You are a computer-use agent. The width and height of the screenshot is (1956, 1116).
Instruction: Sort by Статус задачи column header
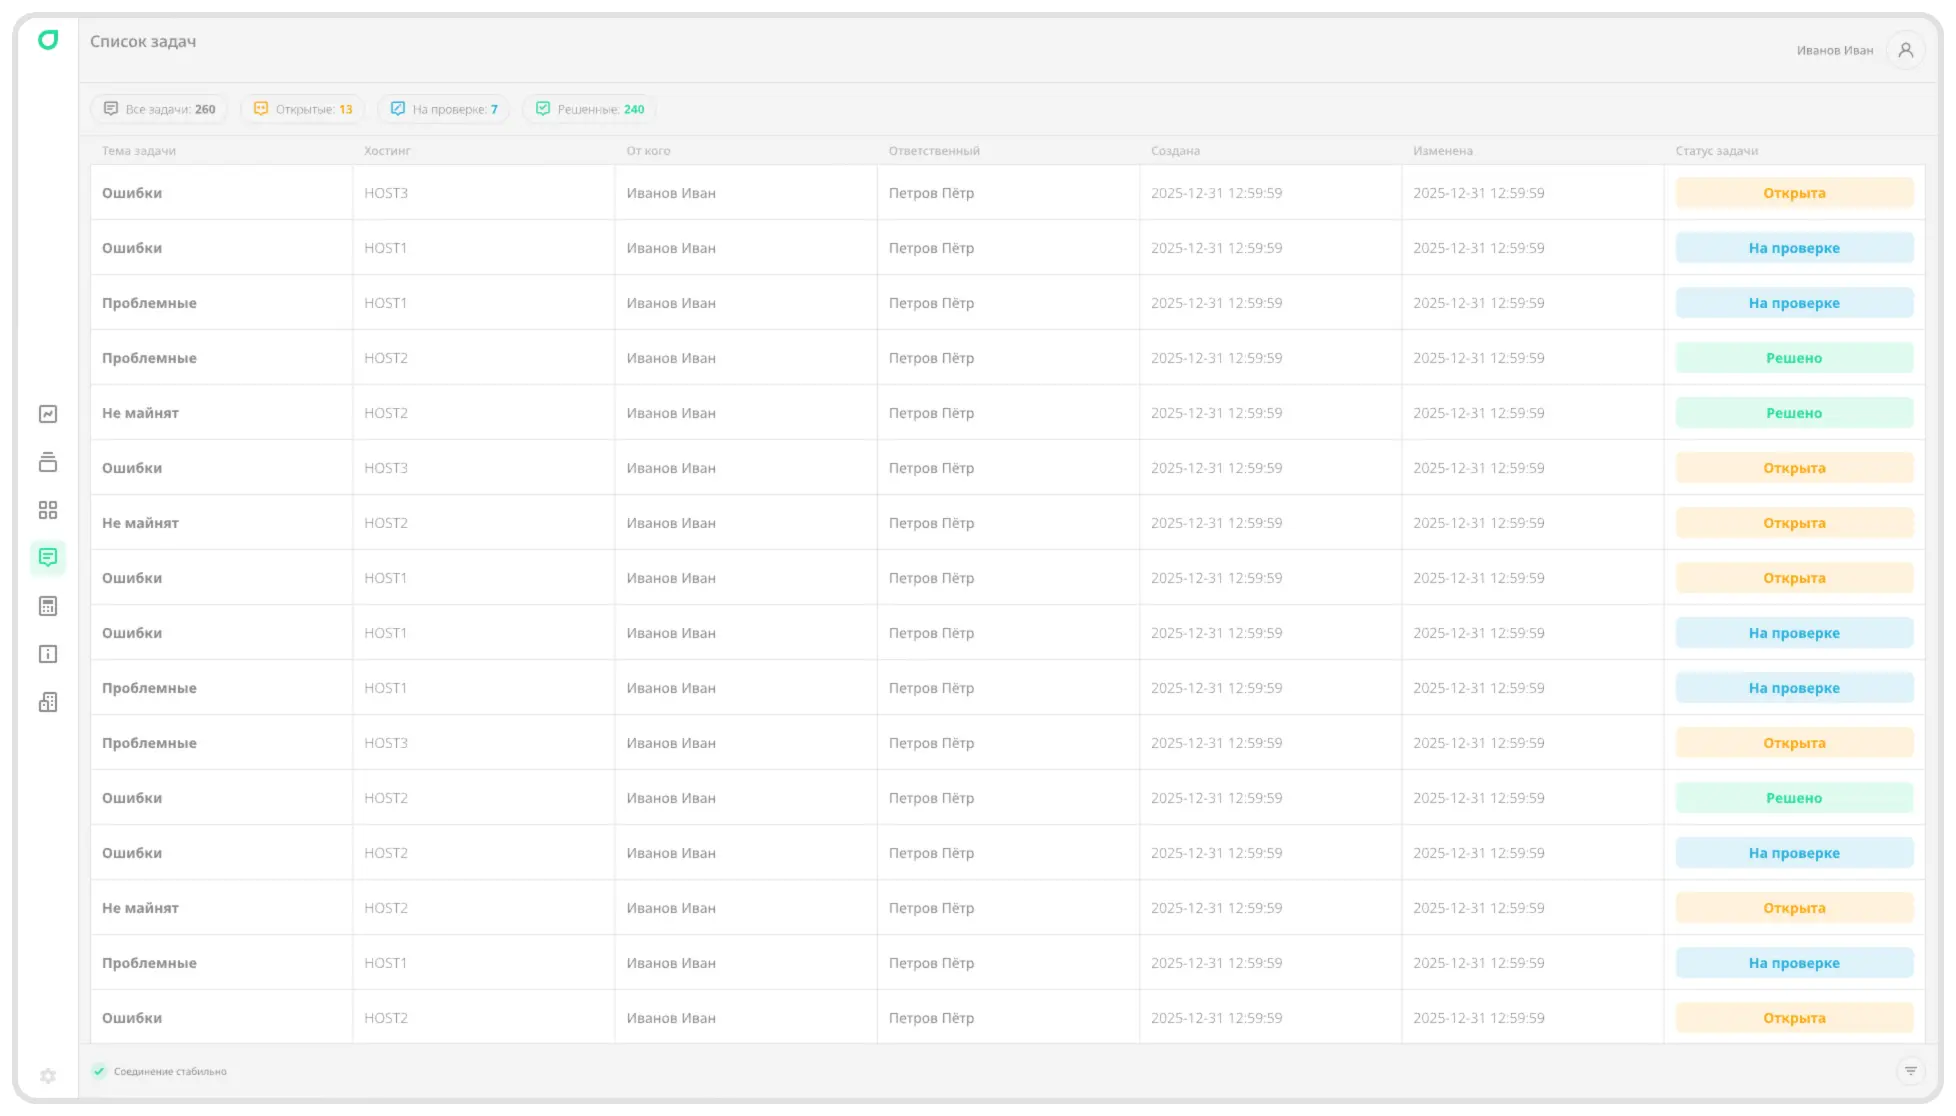pos(1716,151)
